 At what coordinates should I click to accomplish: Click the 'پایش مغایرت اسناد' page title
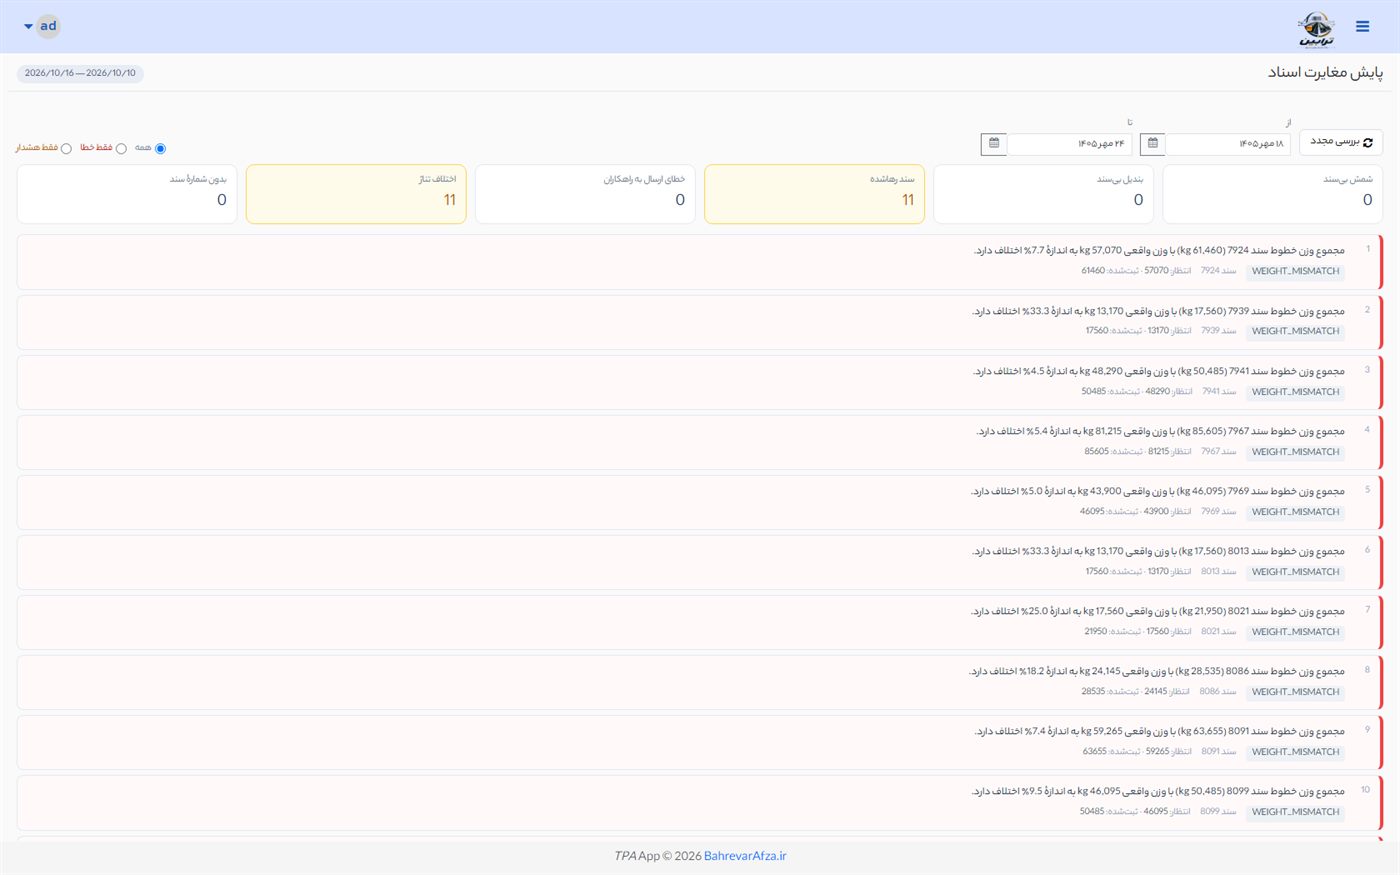click(x=1325, y=73)
